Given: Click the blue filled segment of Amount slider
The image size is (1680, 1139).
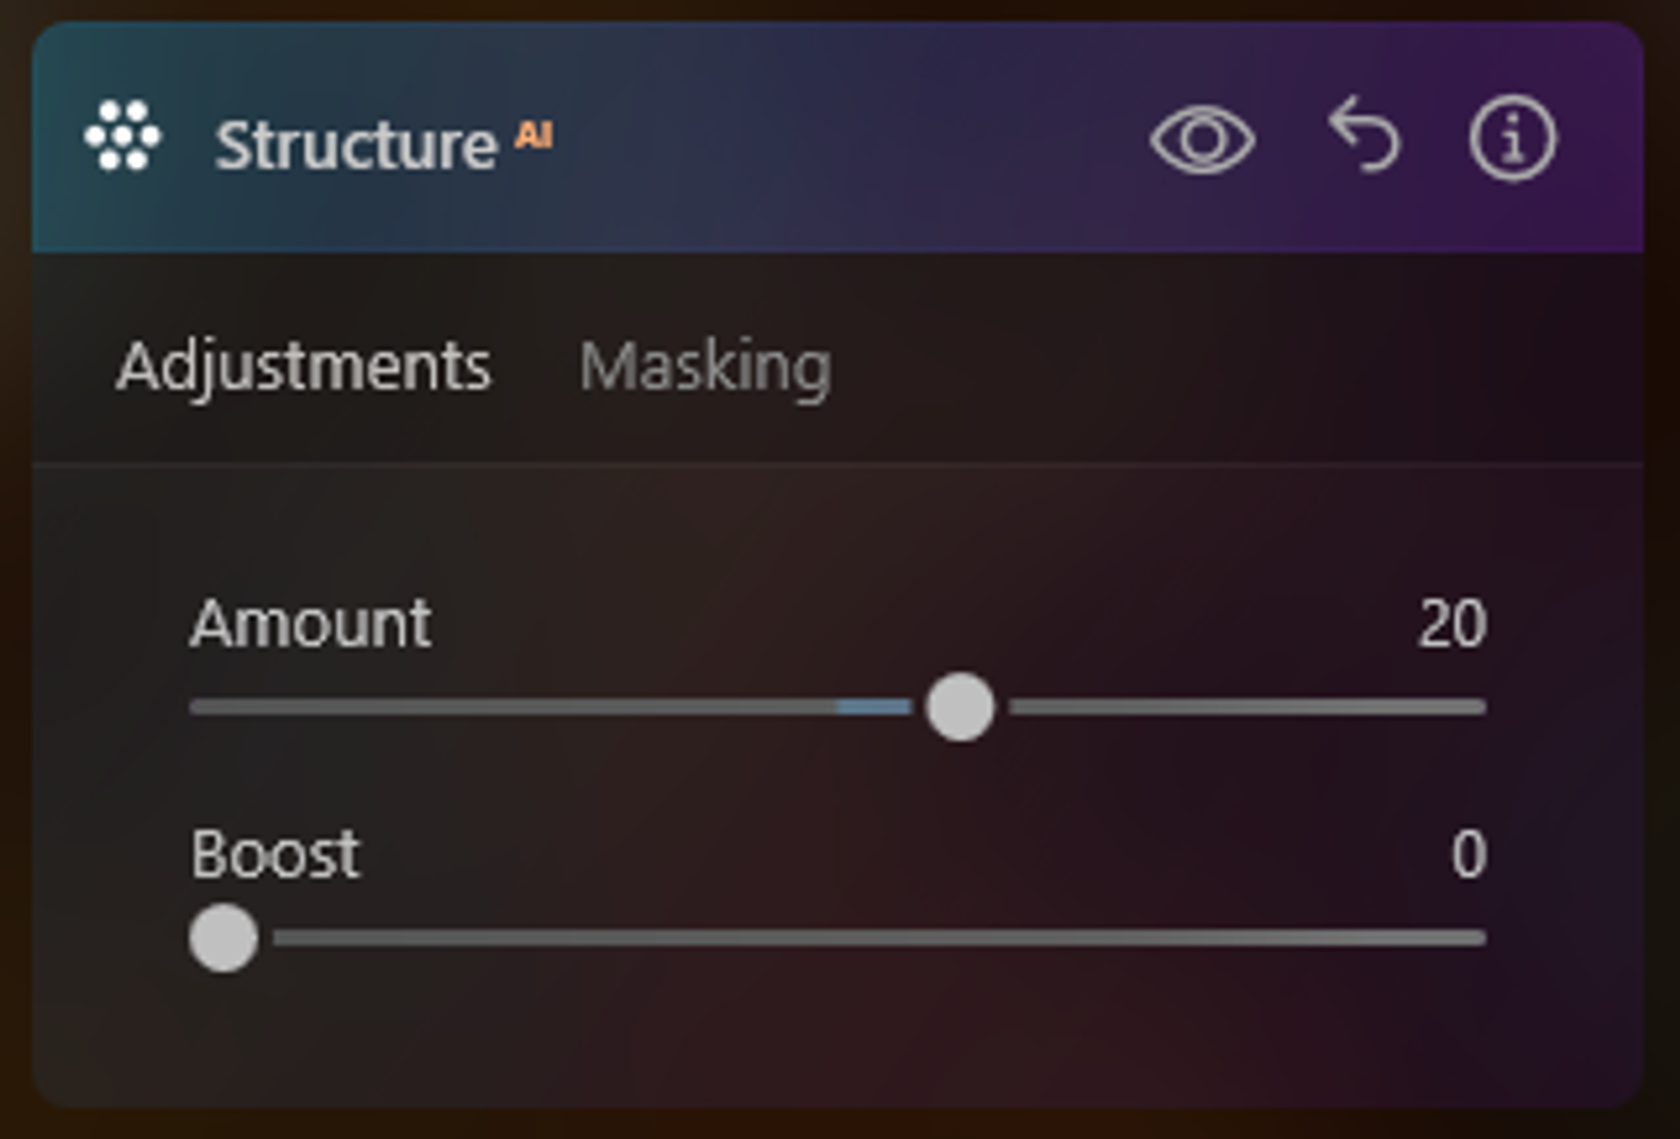Looking at the screenshot, I should click(874, 707).
